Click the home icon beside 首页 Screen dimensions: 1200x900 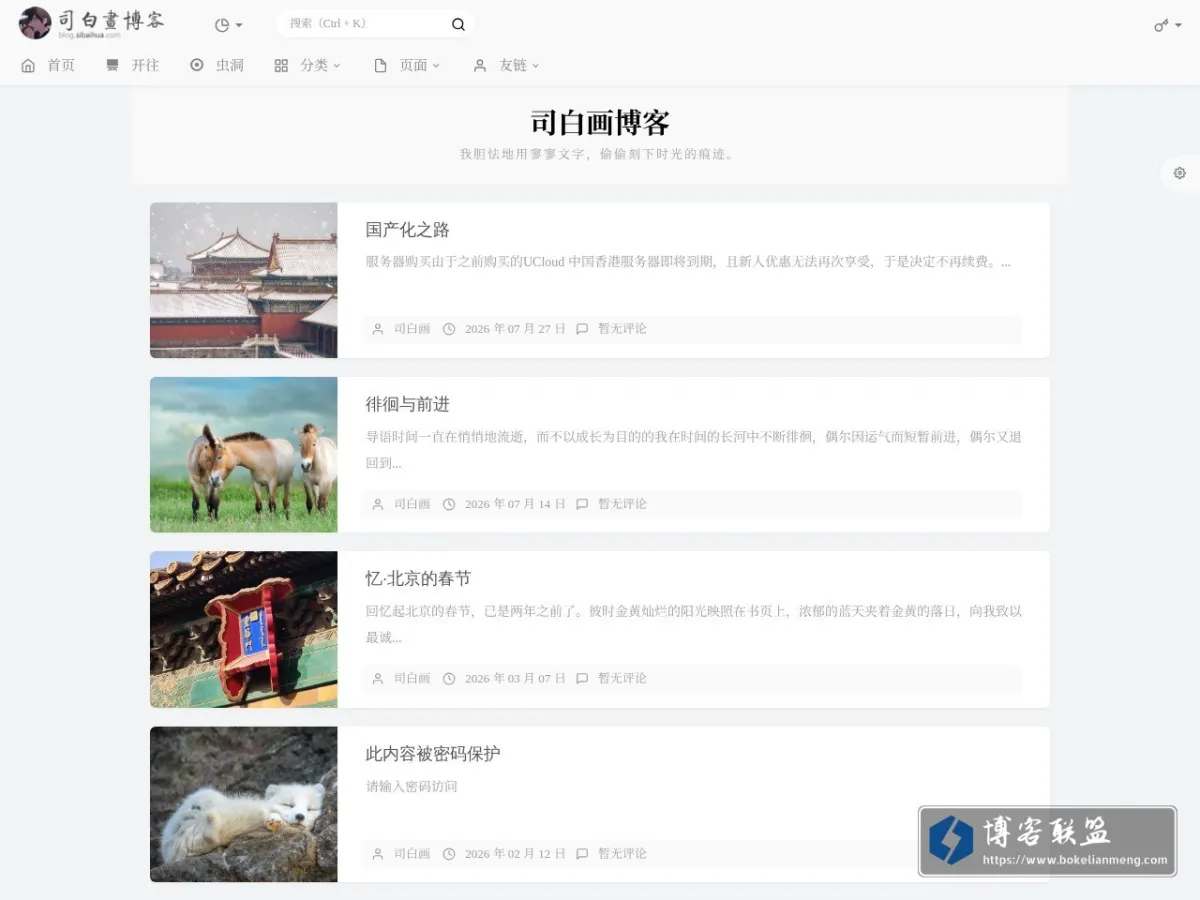click(28, 65)
